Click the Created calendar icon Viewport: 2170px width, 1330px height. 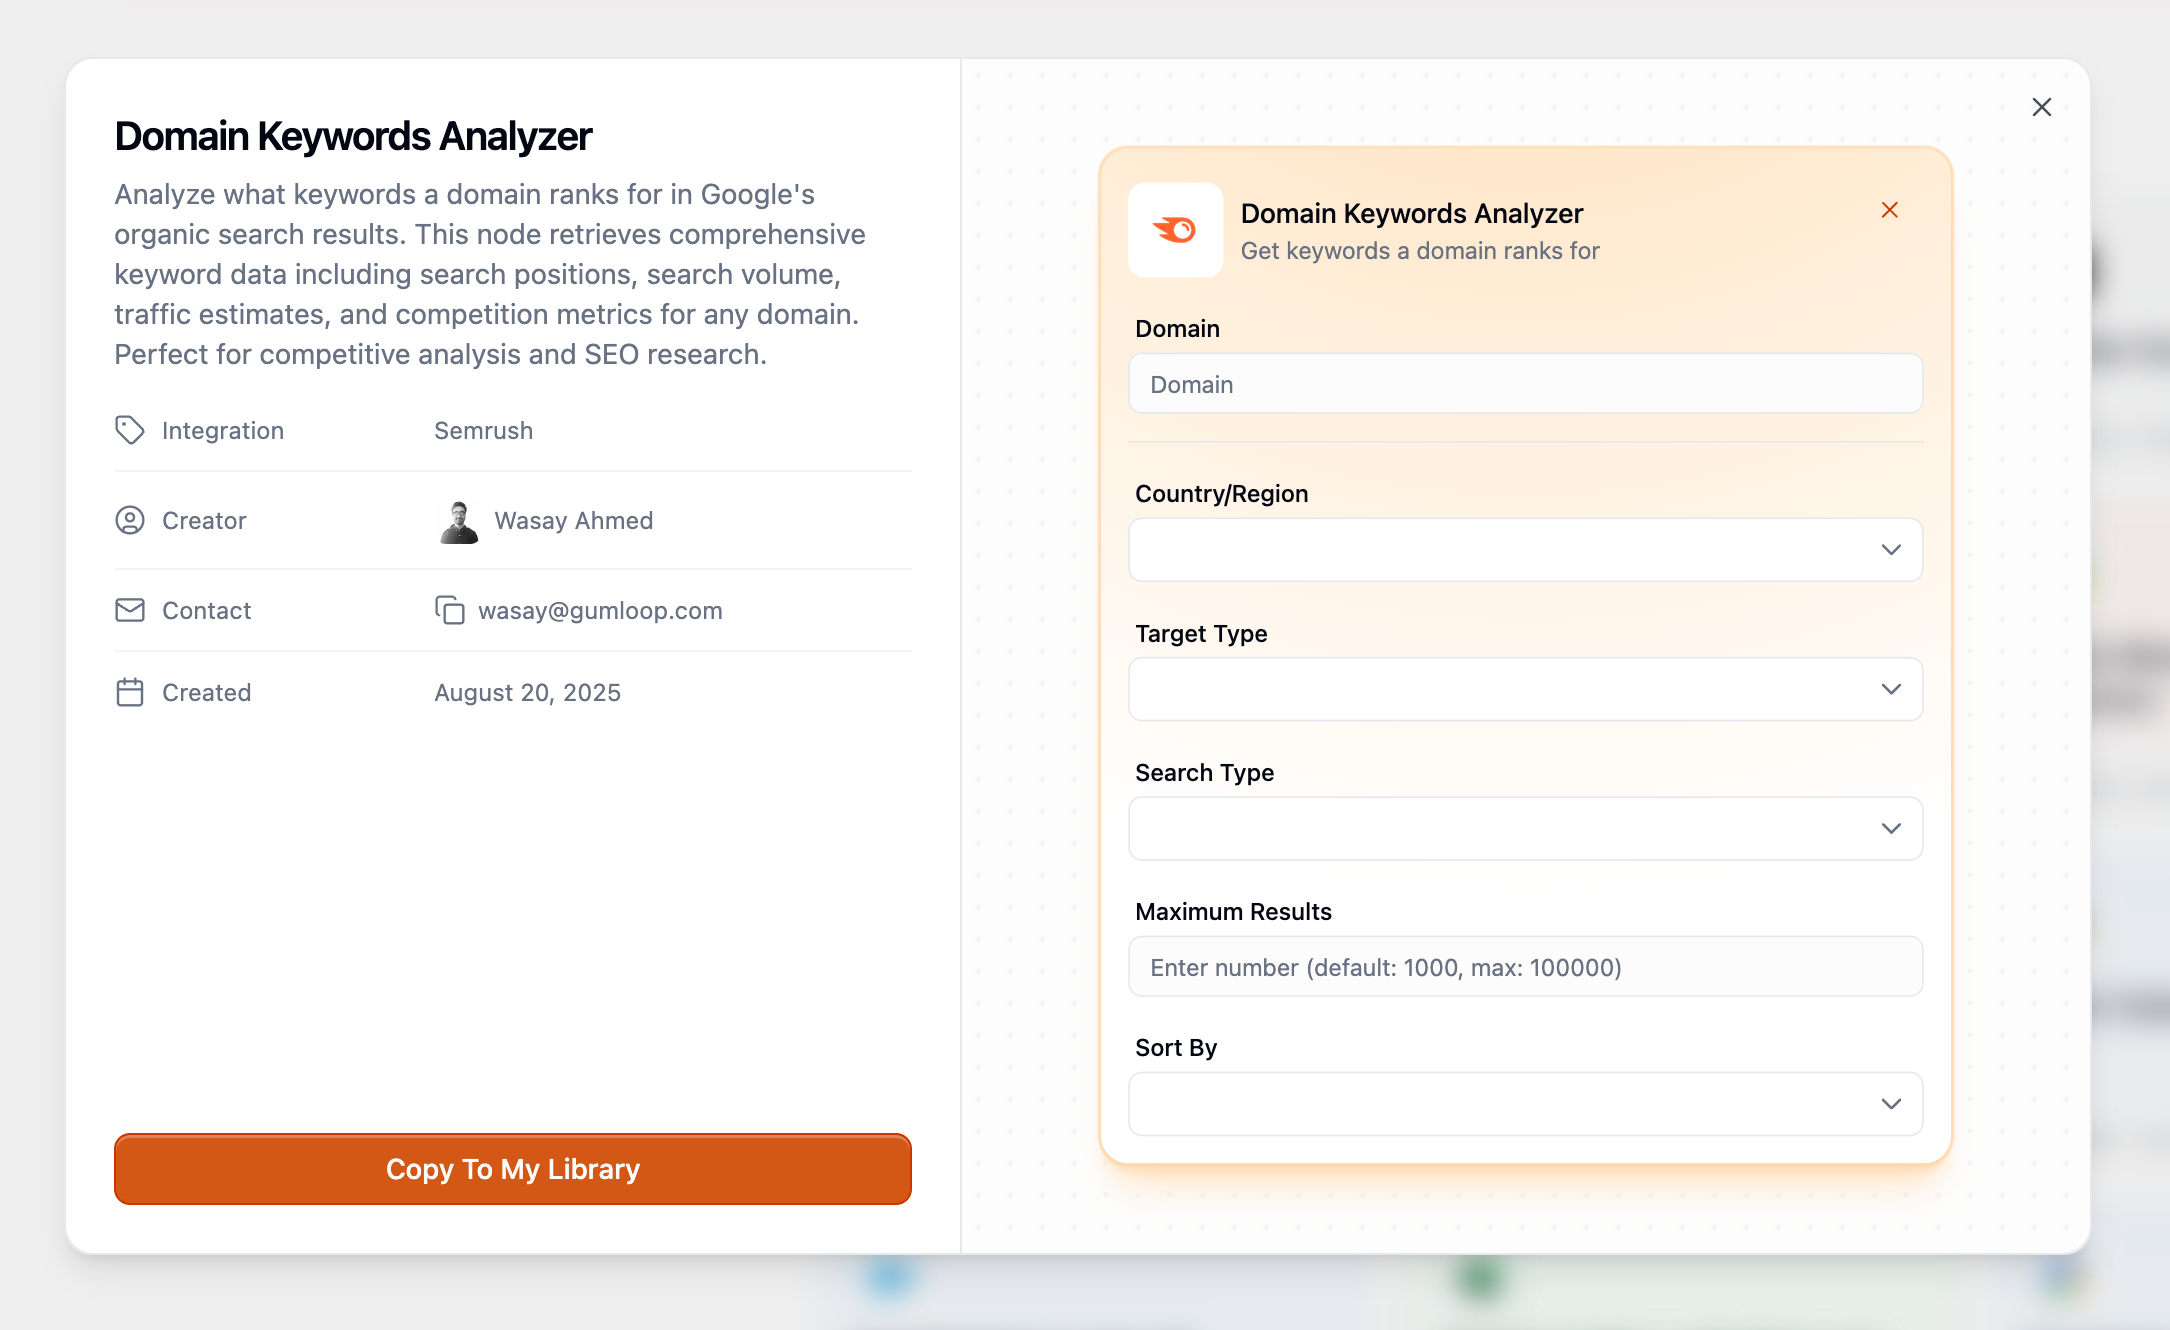tap(130, 692)
